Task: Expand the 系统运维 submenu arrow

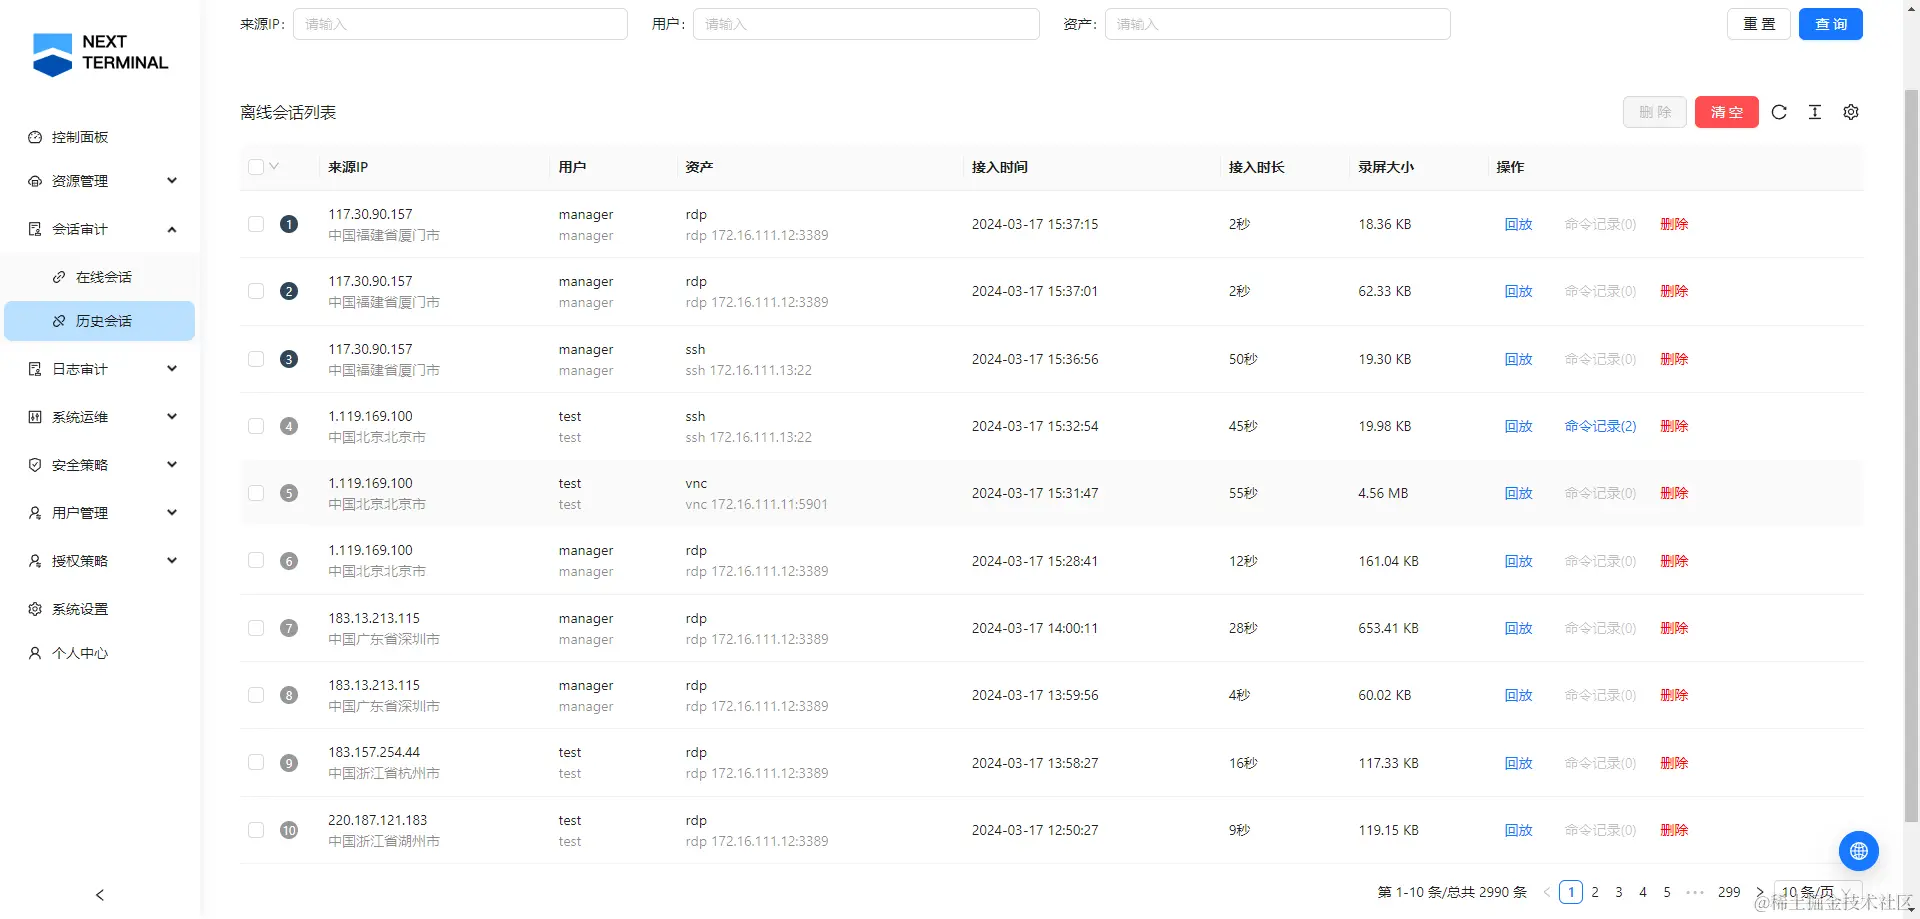Action: point(172,417)
